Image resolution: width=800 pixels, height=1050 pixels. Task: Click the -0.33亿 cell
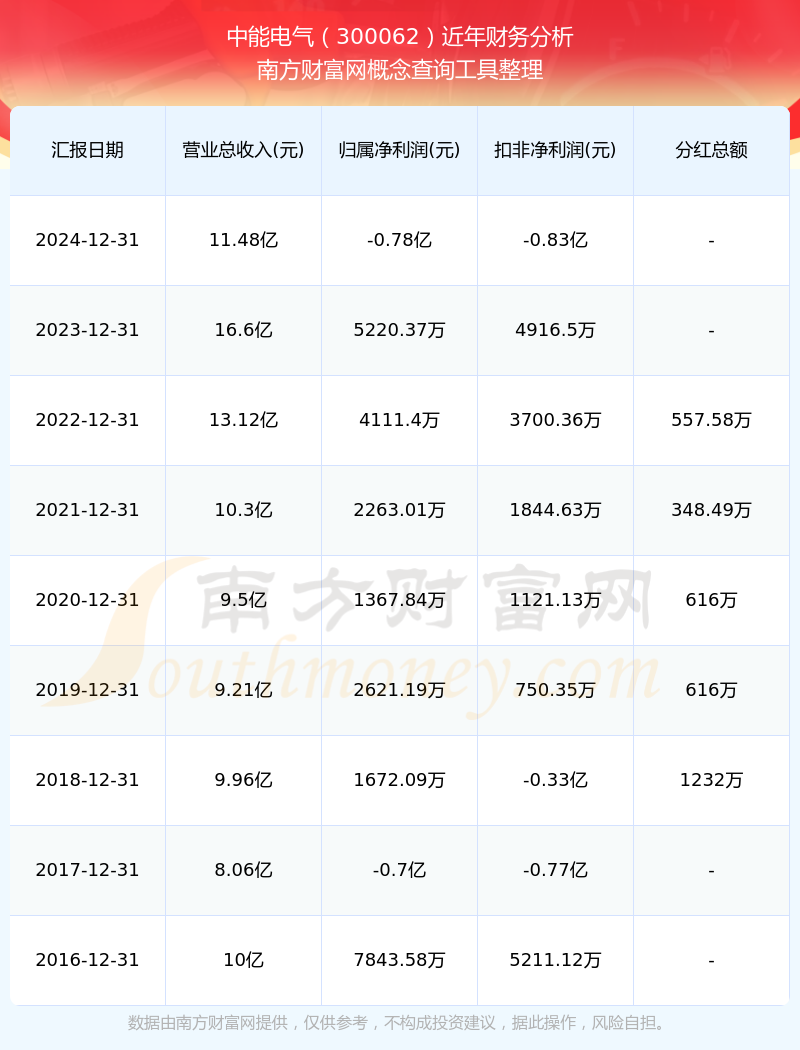(556, 780)
